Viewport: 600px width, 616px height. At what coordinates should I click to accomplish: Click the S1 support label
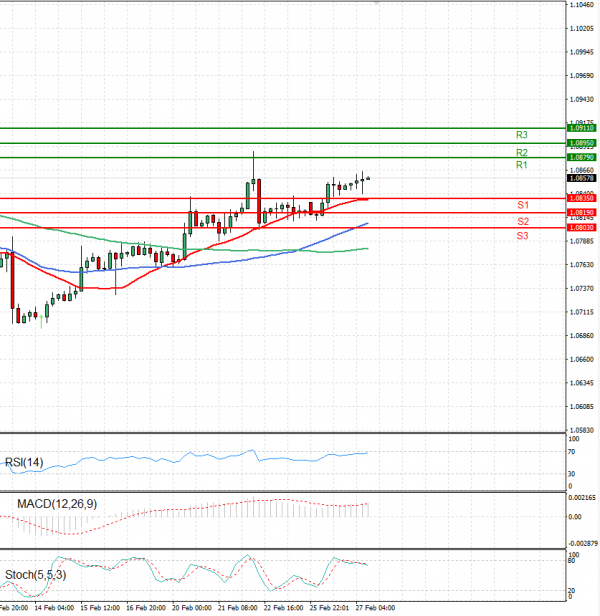point(523,205)
